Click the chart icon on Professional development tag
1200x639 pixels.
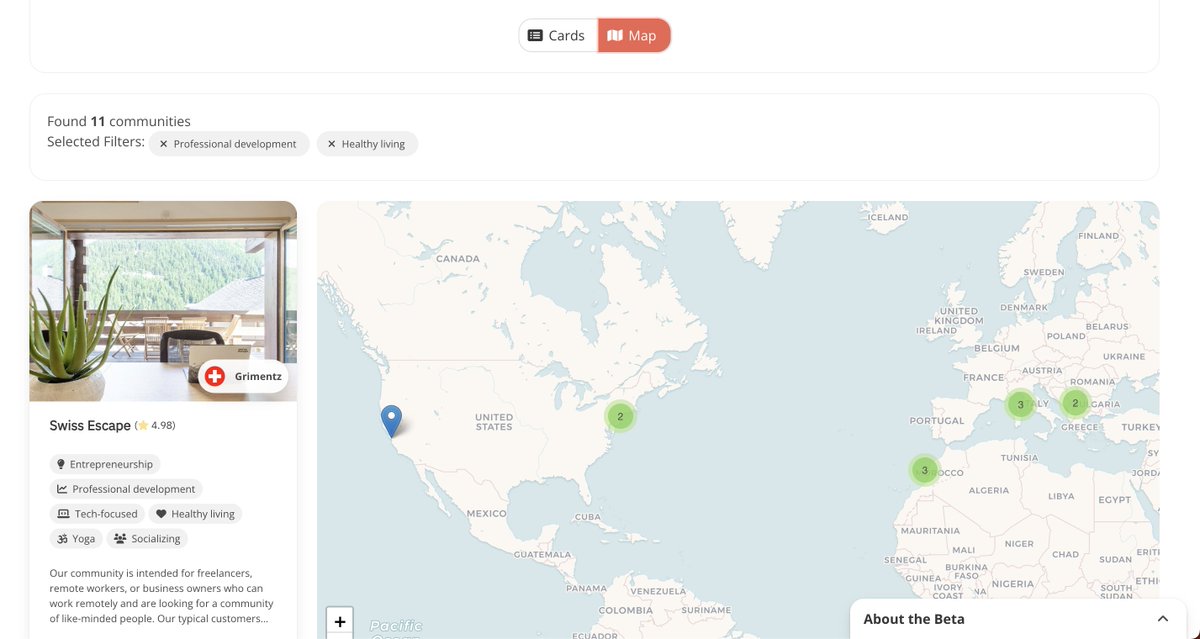point(61,489)
